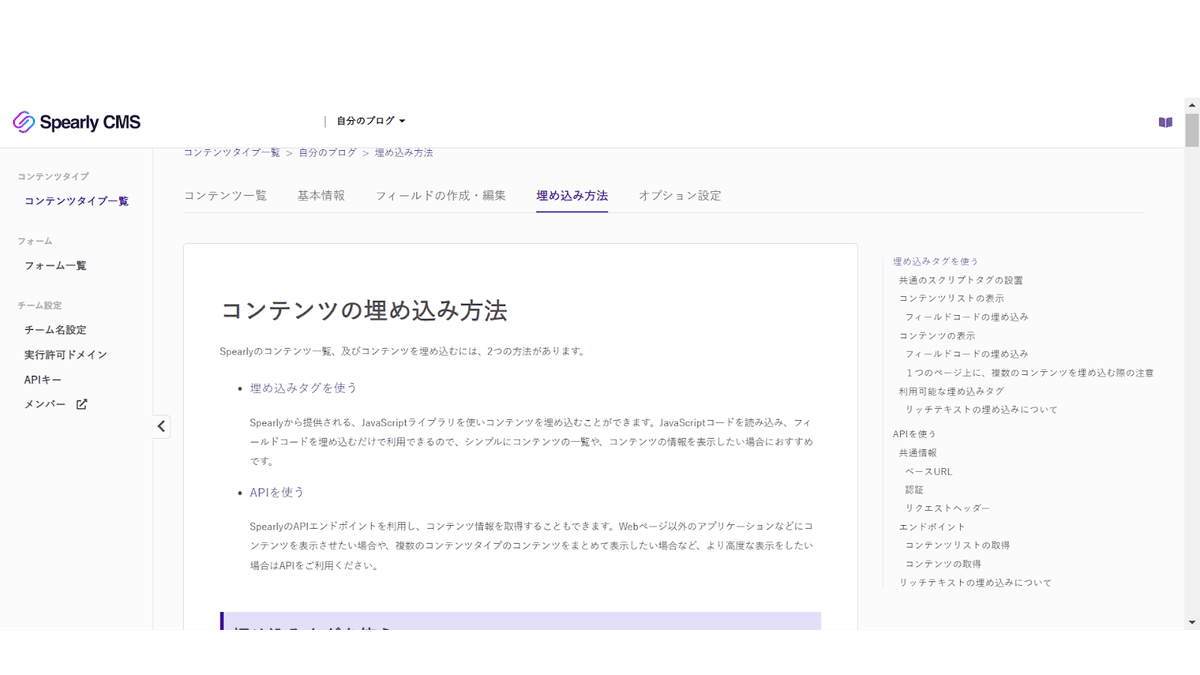Image resolution: width=1200 pixels, height=675 pixels.
Task: Jump to リッチテキストの埋め込みについて under 利用可能な埋め込みタグ
Action: coord(981,409)
